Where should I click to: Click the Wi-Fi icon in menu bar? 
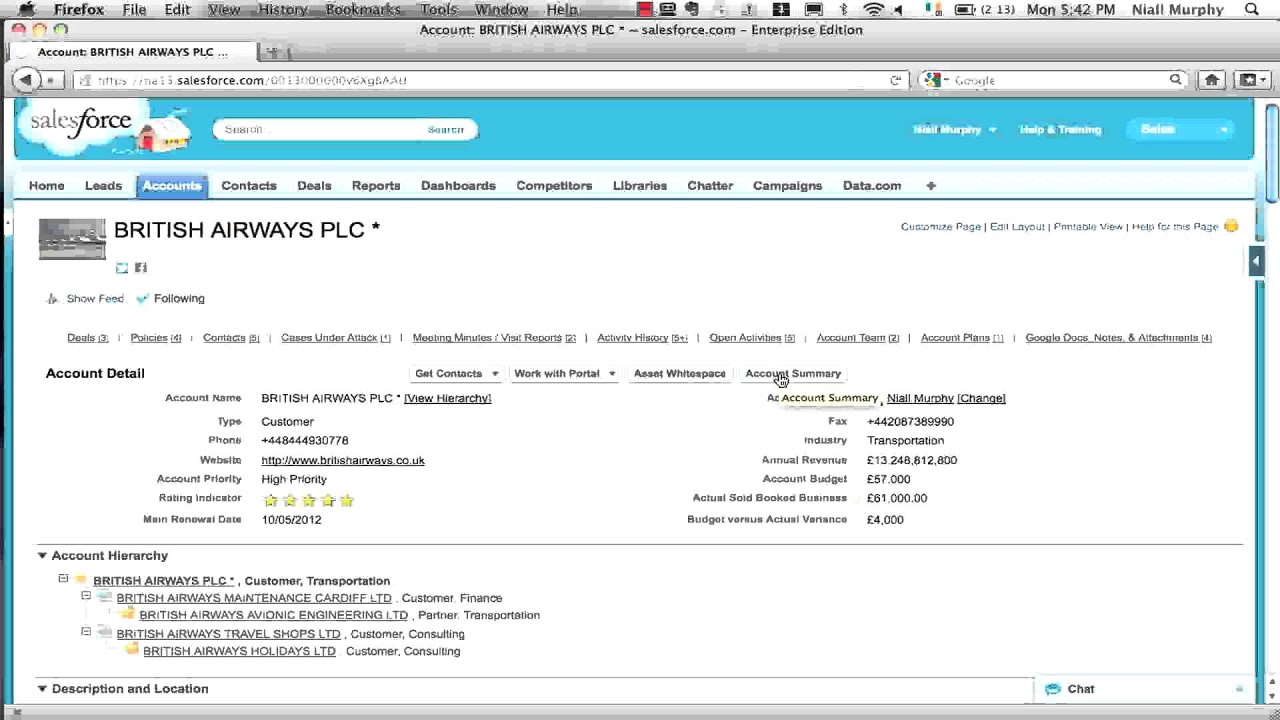[x=873, y=10]
